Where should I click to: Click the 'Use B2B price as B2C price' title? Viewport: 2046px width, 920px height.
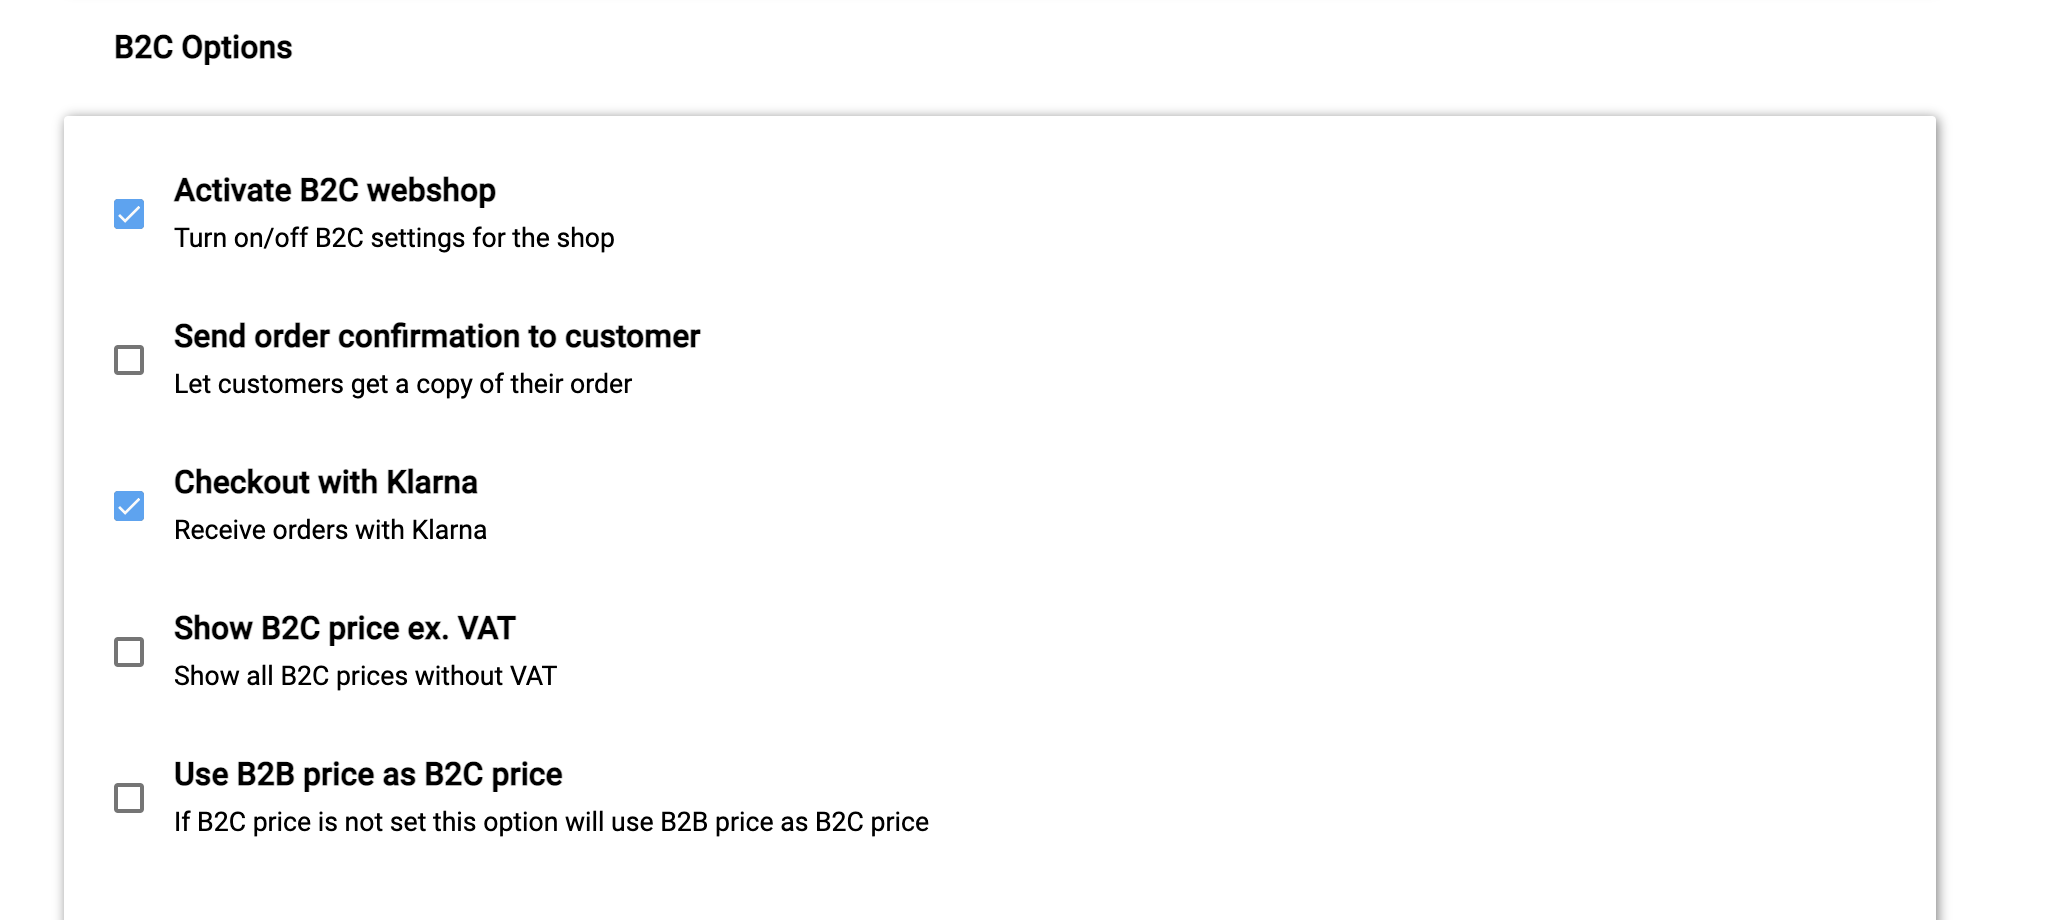coord(367,774)
